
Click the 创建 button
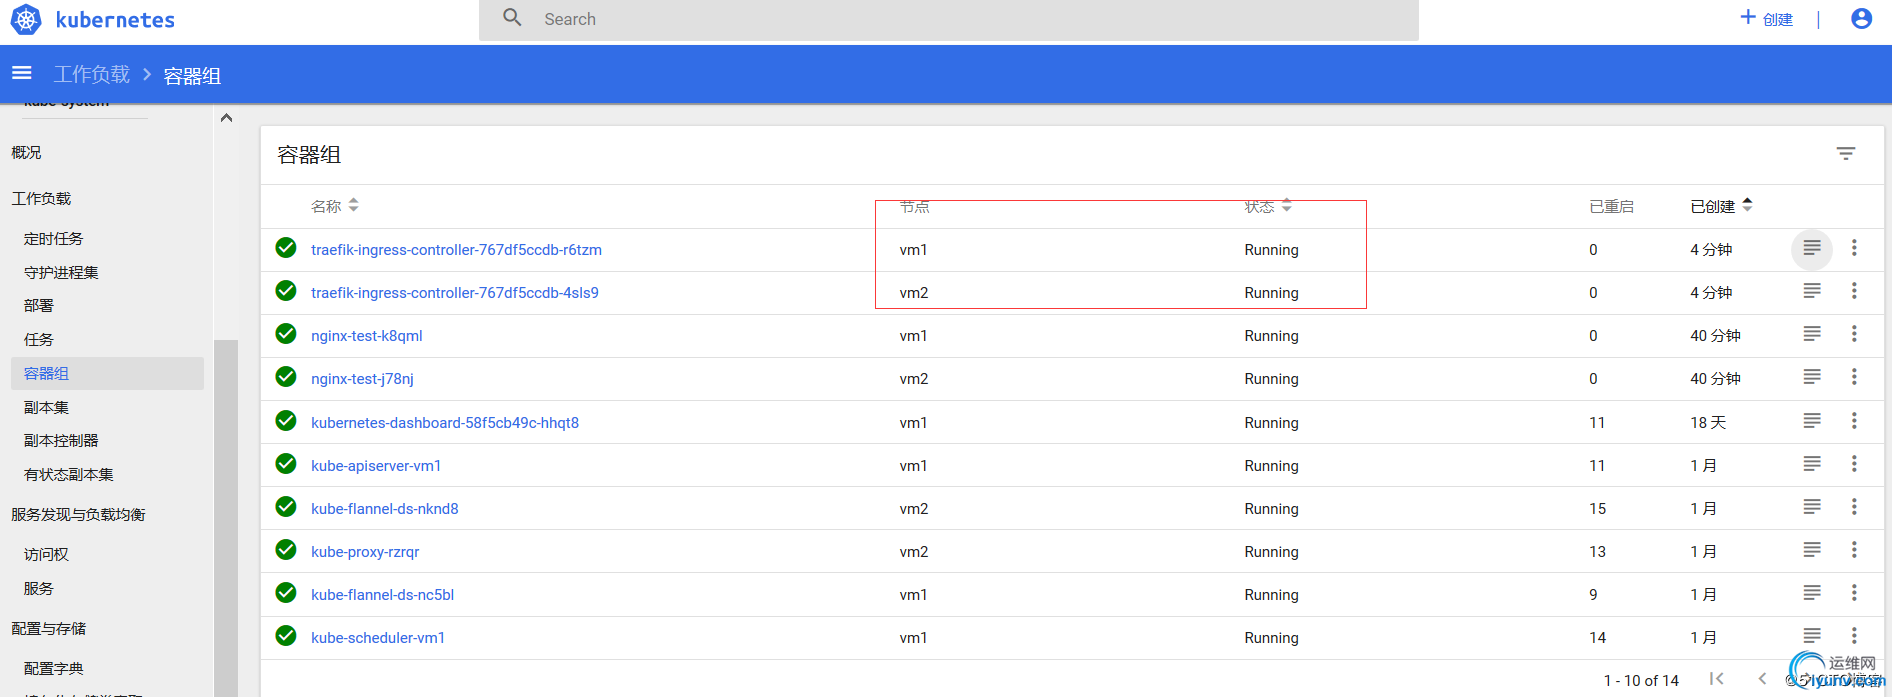1766,19
